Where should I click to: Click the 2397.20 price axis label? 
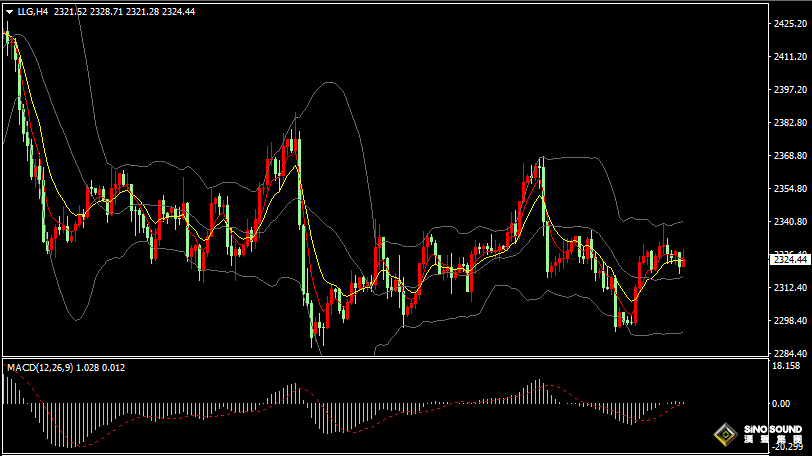[789, 90]
